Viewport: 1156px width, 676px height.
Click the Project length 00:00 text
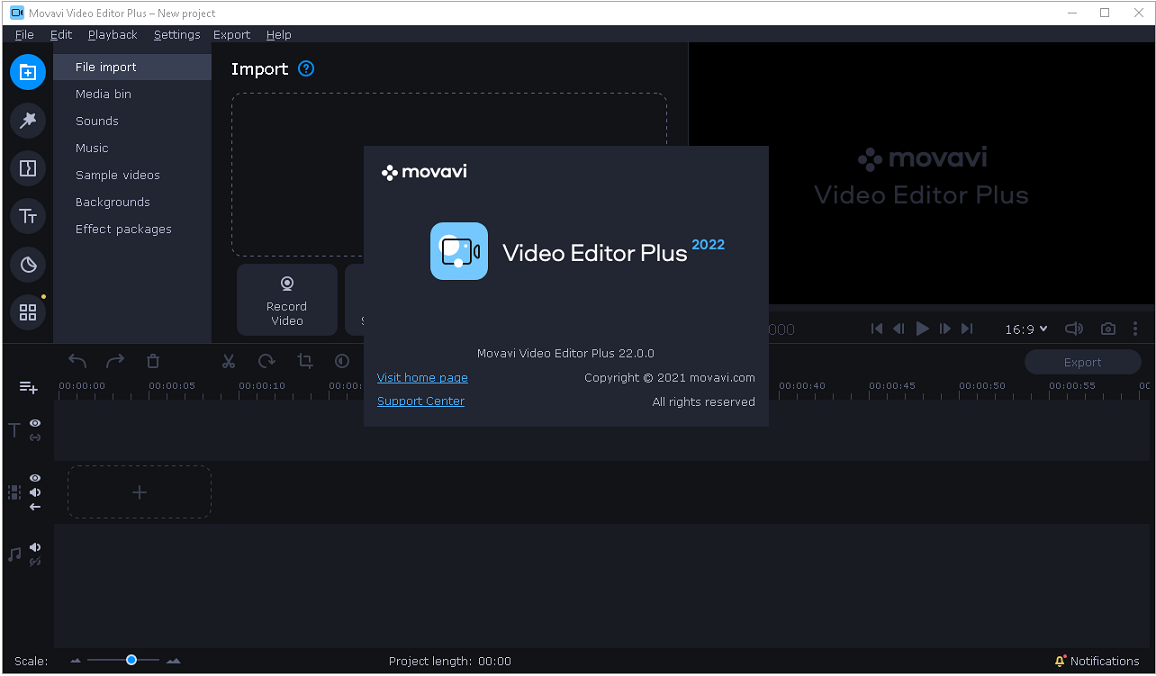click(450, 661)
